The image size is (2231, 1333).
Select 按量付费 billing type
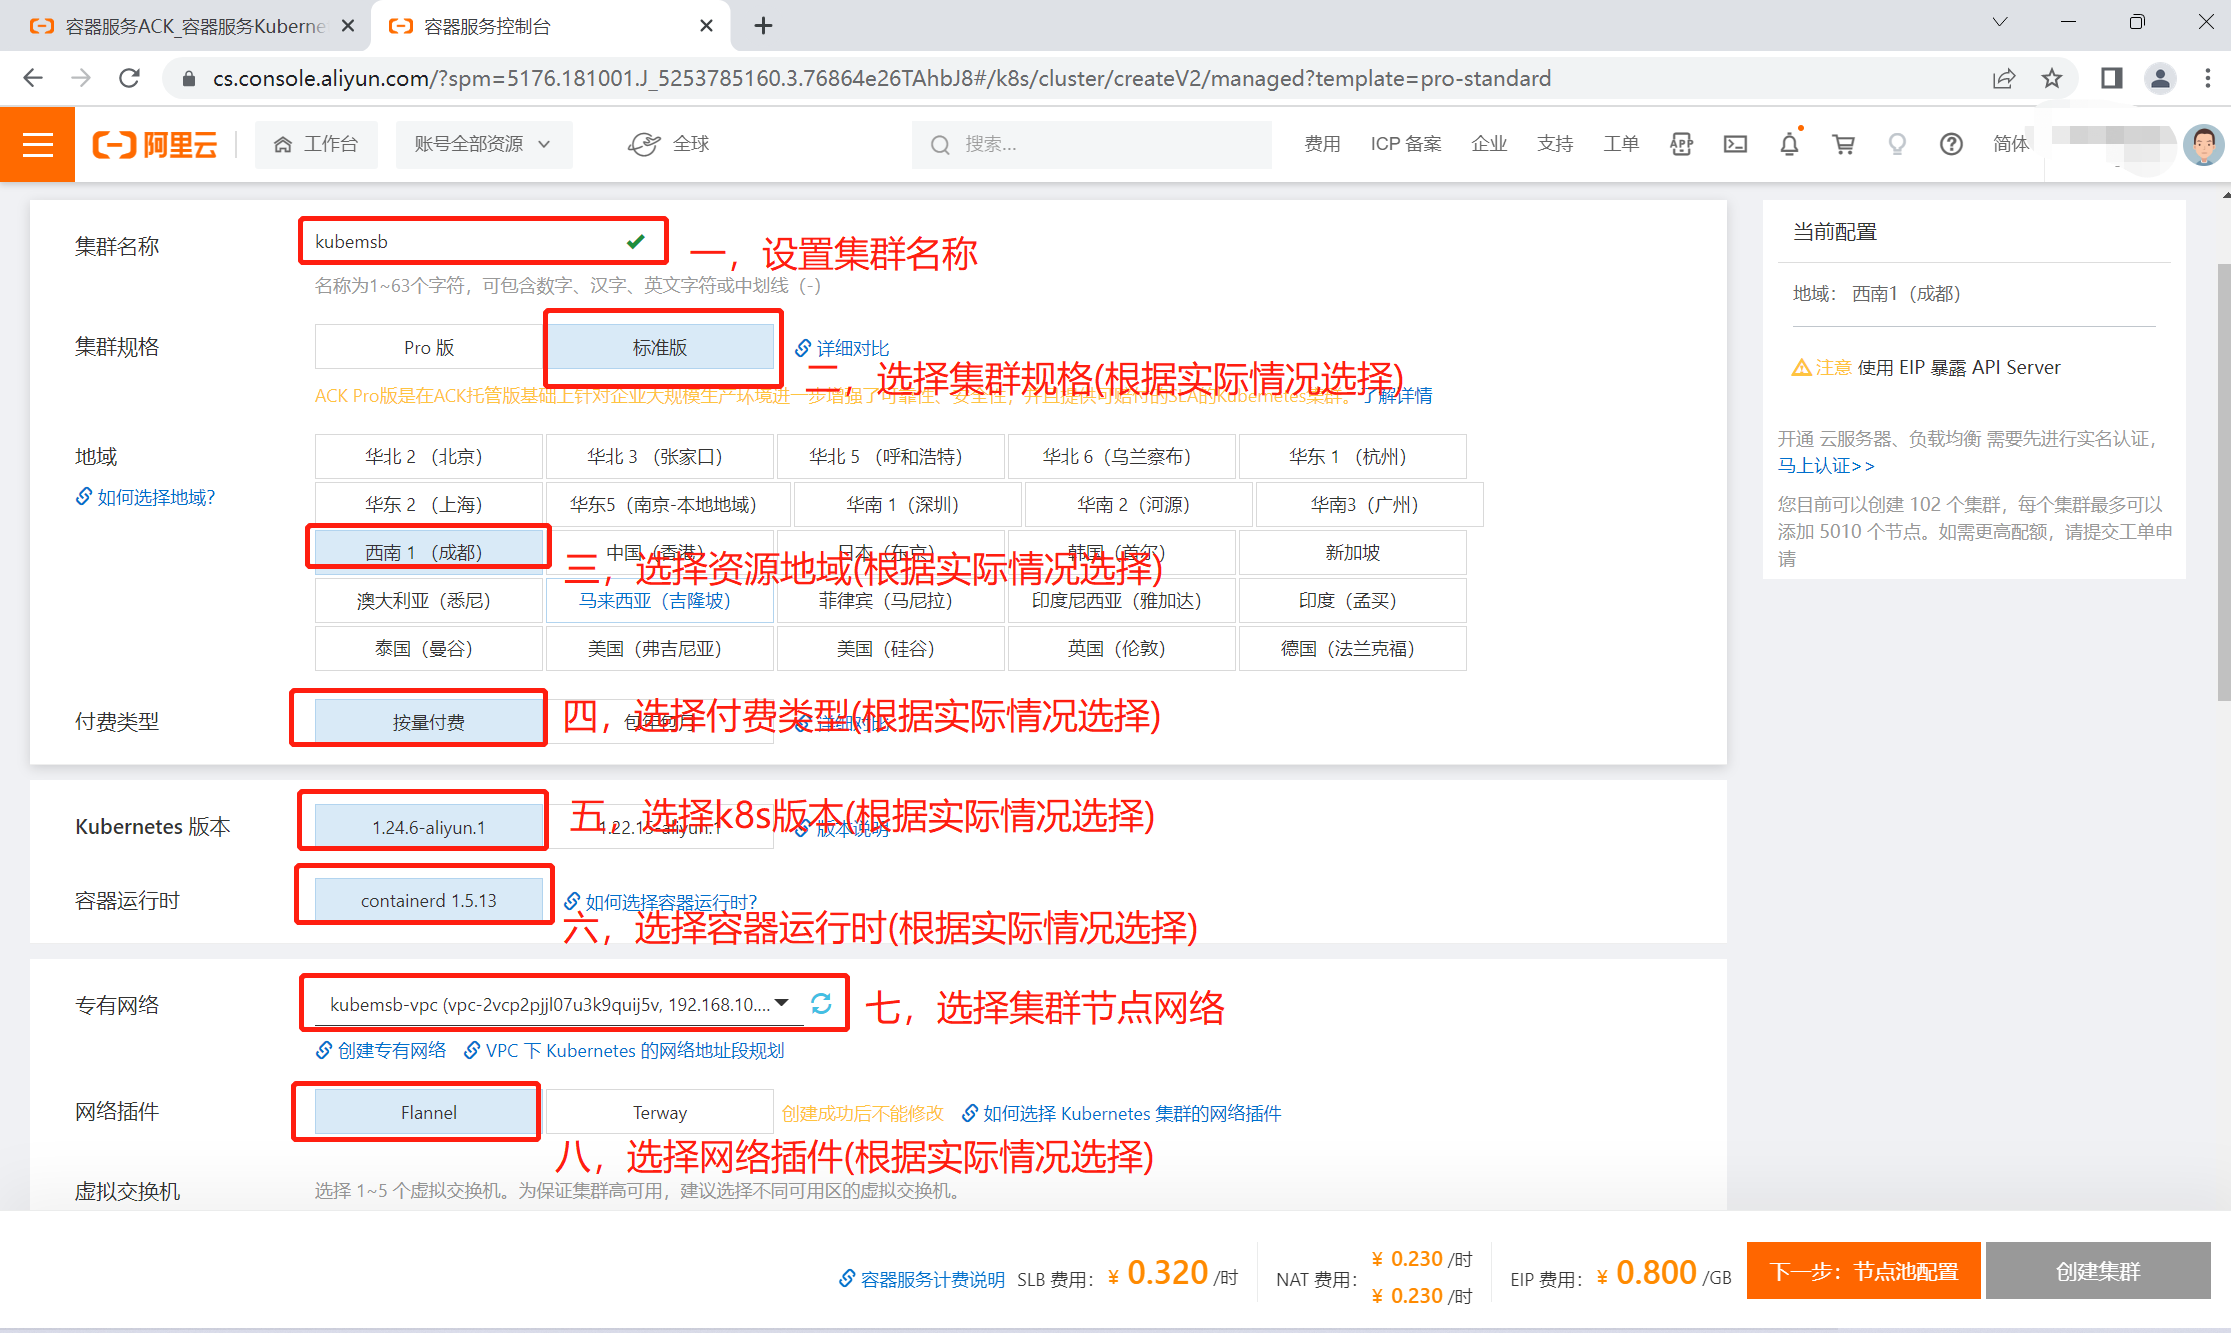click(429, 722)
